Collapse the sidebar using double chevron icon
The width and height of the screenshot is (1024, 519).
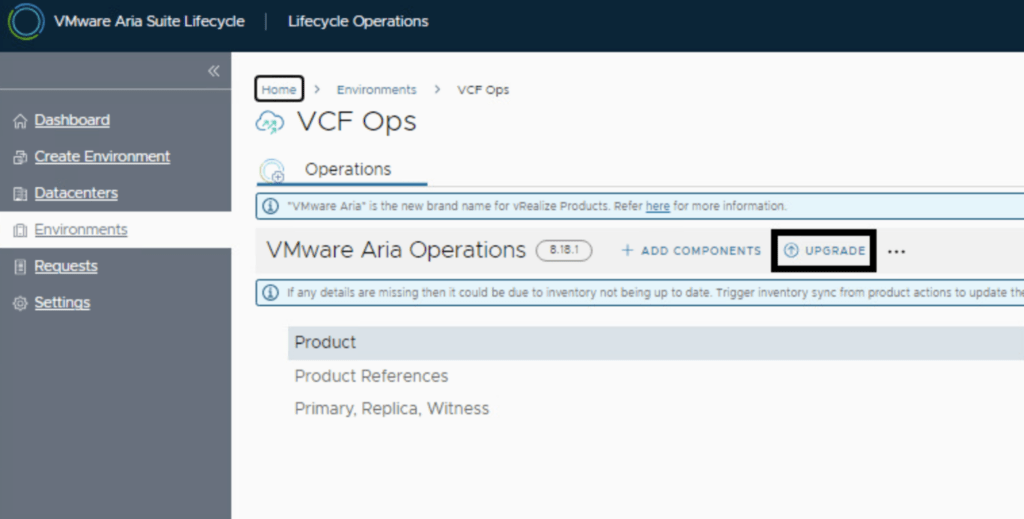coord(213,71)
